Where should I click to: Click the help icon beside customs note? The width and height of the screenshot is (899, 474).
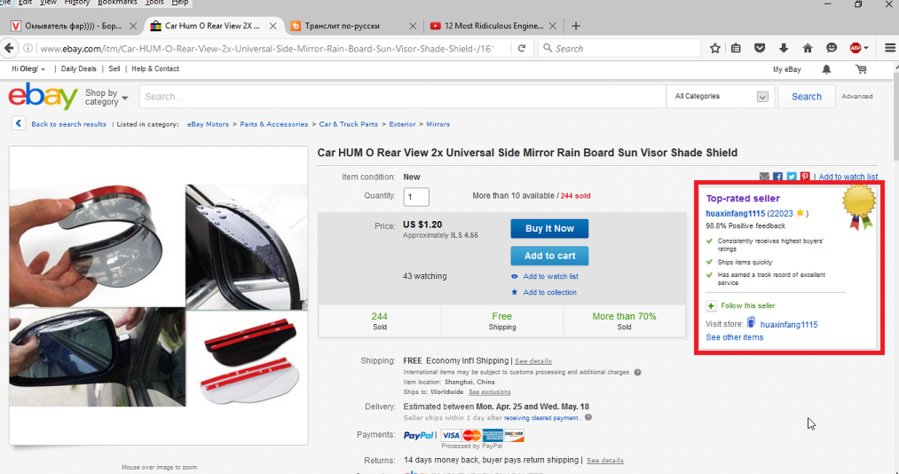[637, 372]
